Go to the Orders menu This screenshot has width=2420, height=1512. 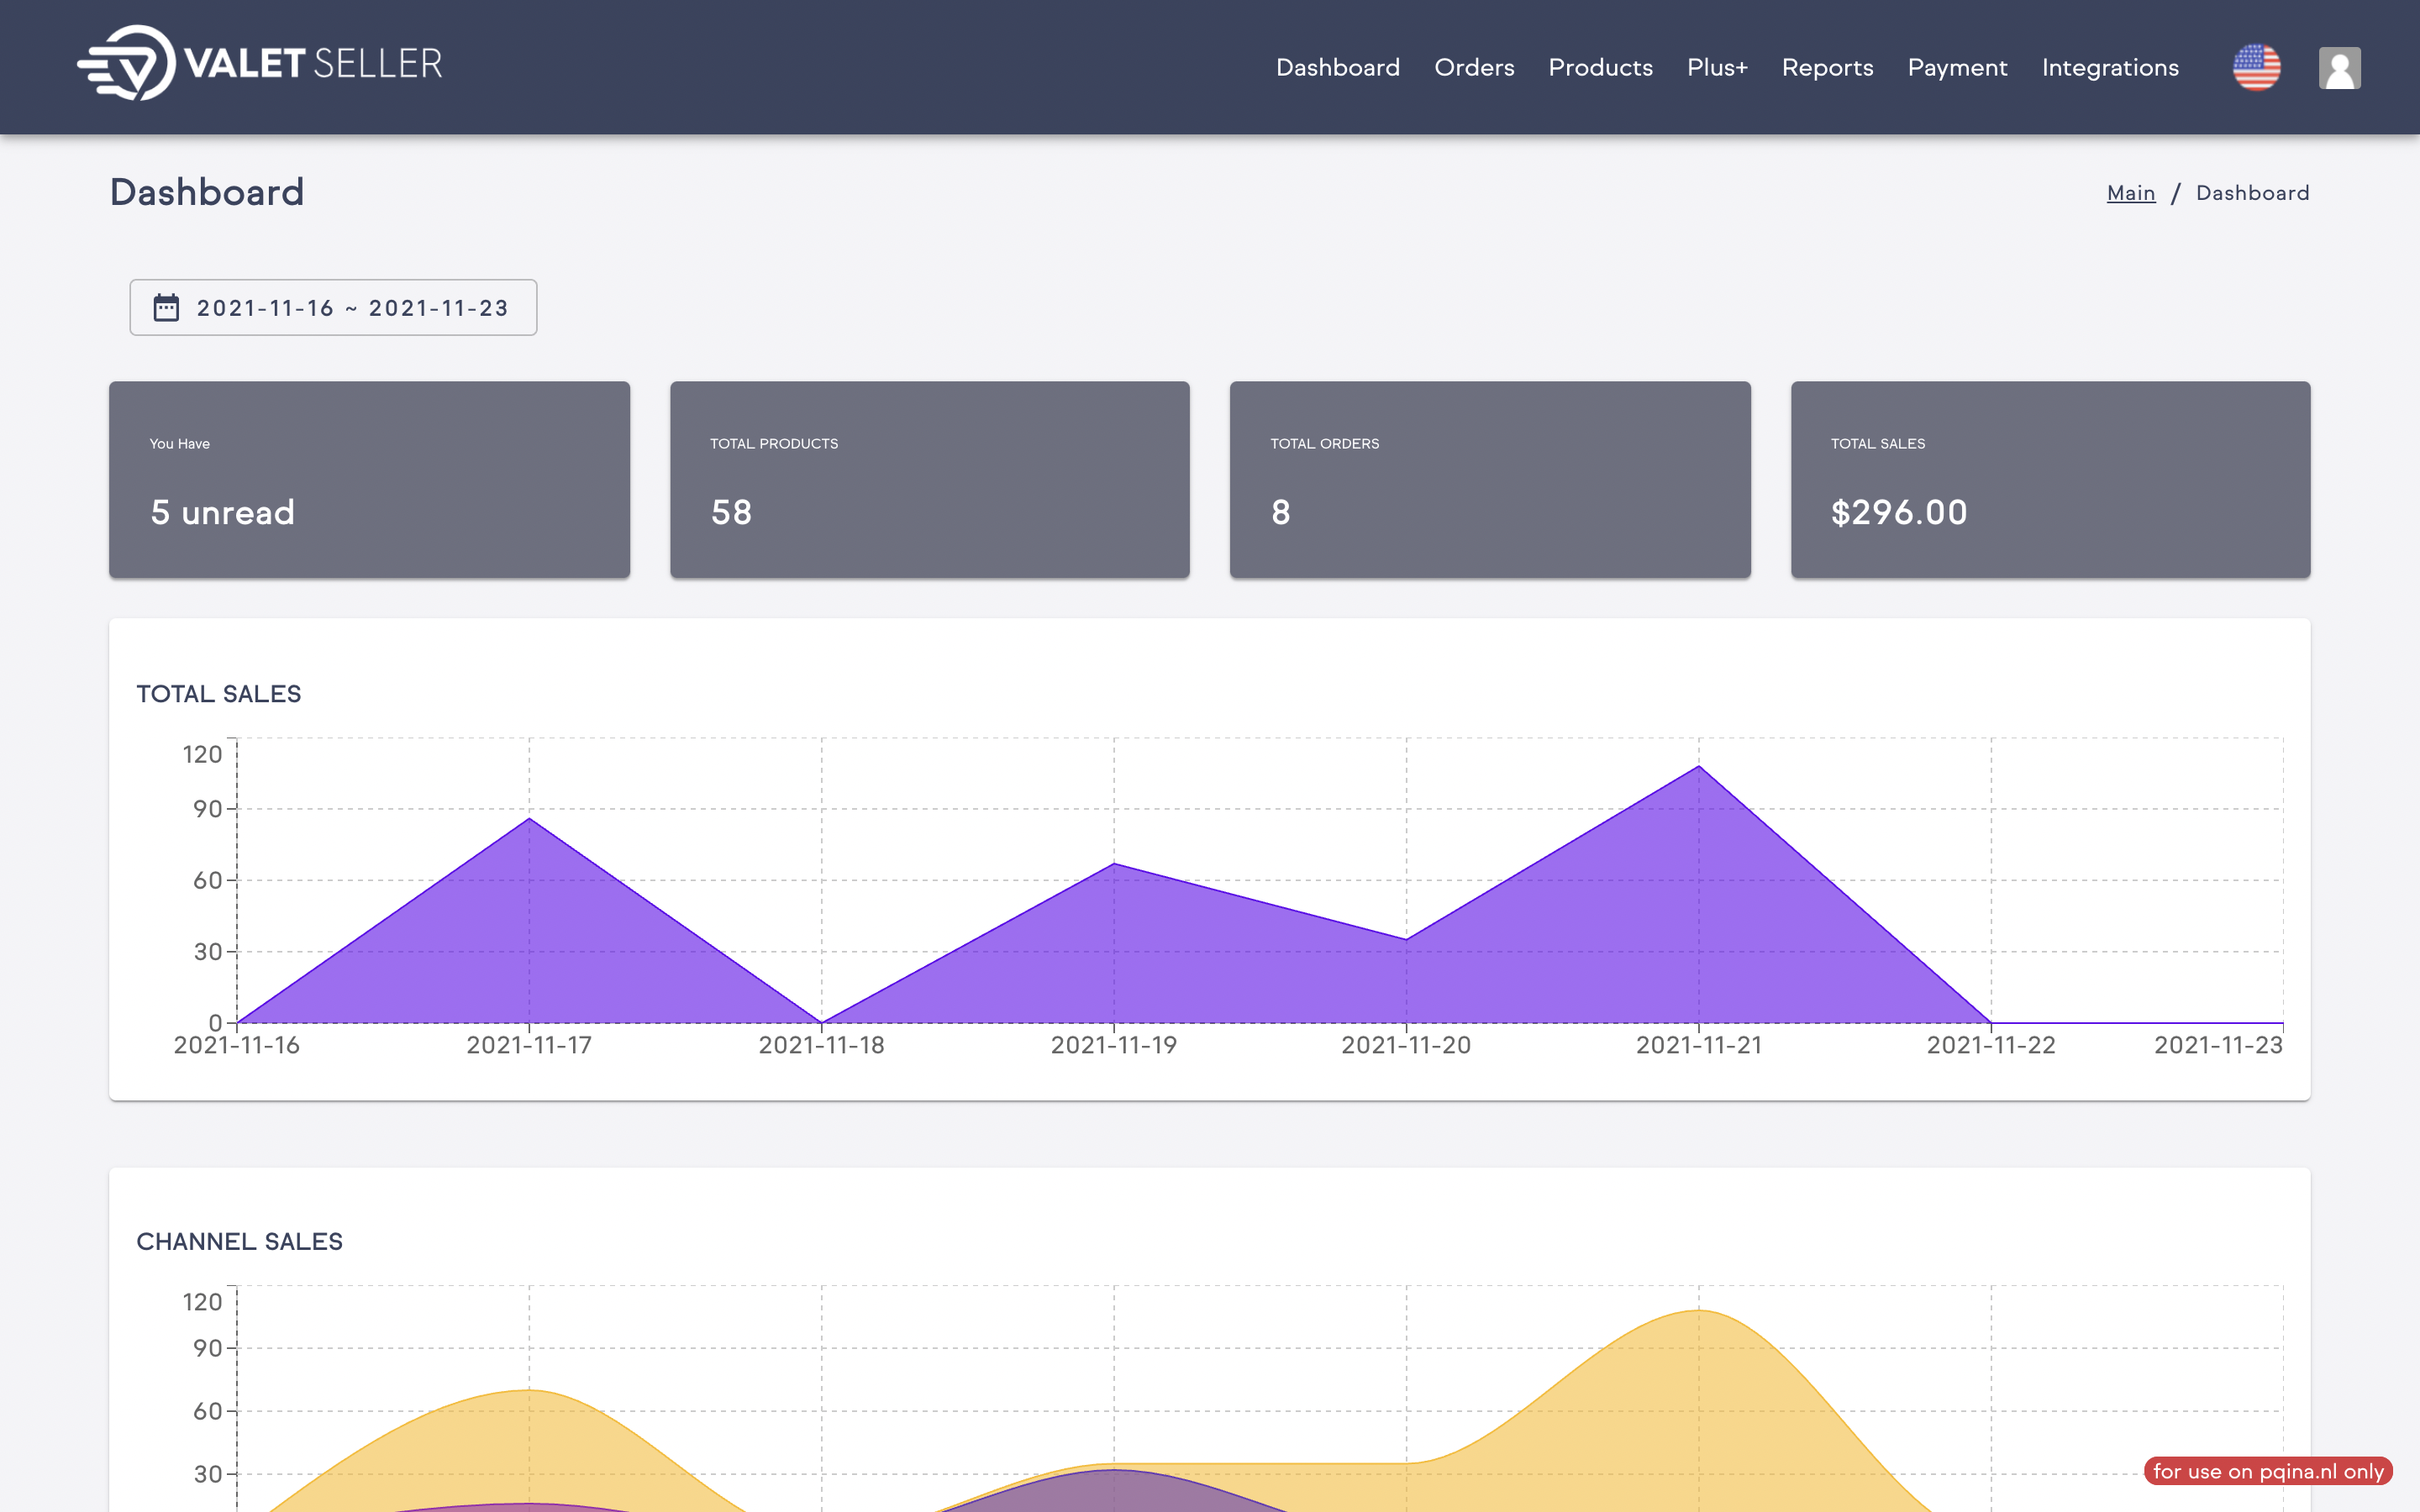point(1473,68)
